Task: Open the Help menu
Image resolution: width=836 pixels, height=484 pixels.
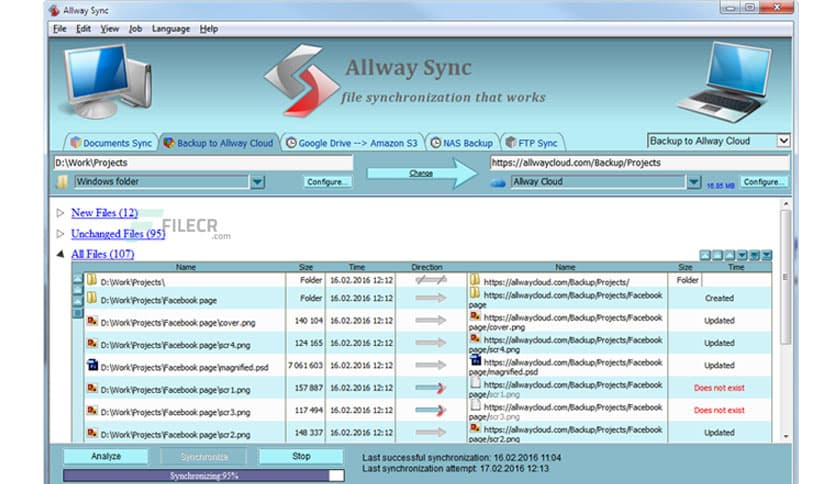Action: 208,29
